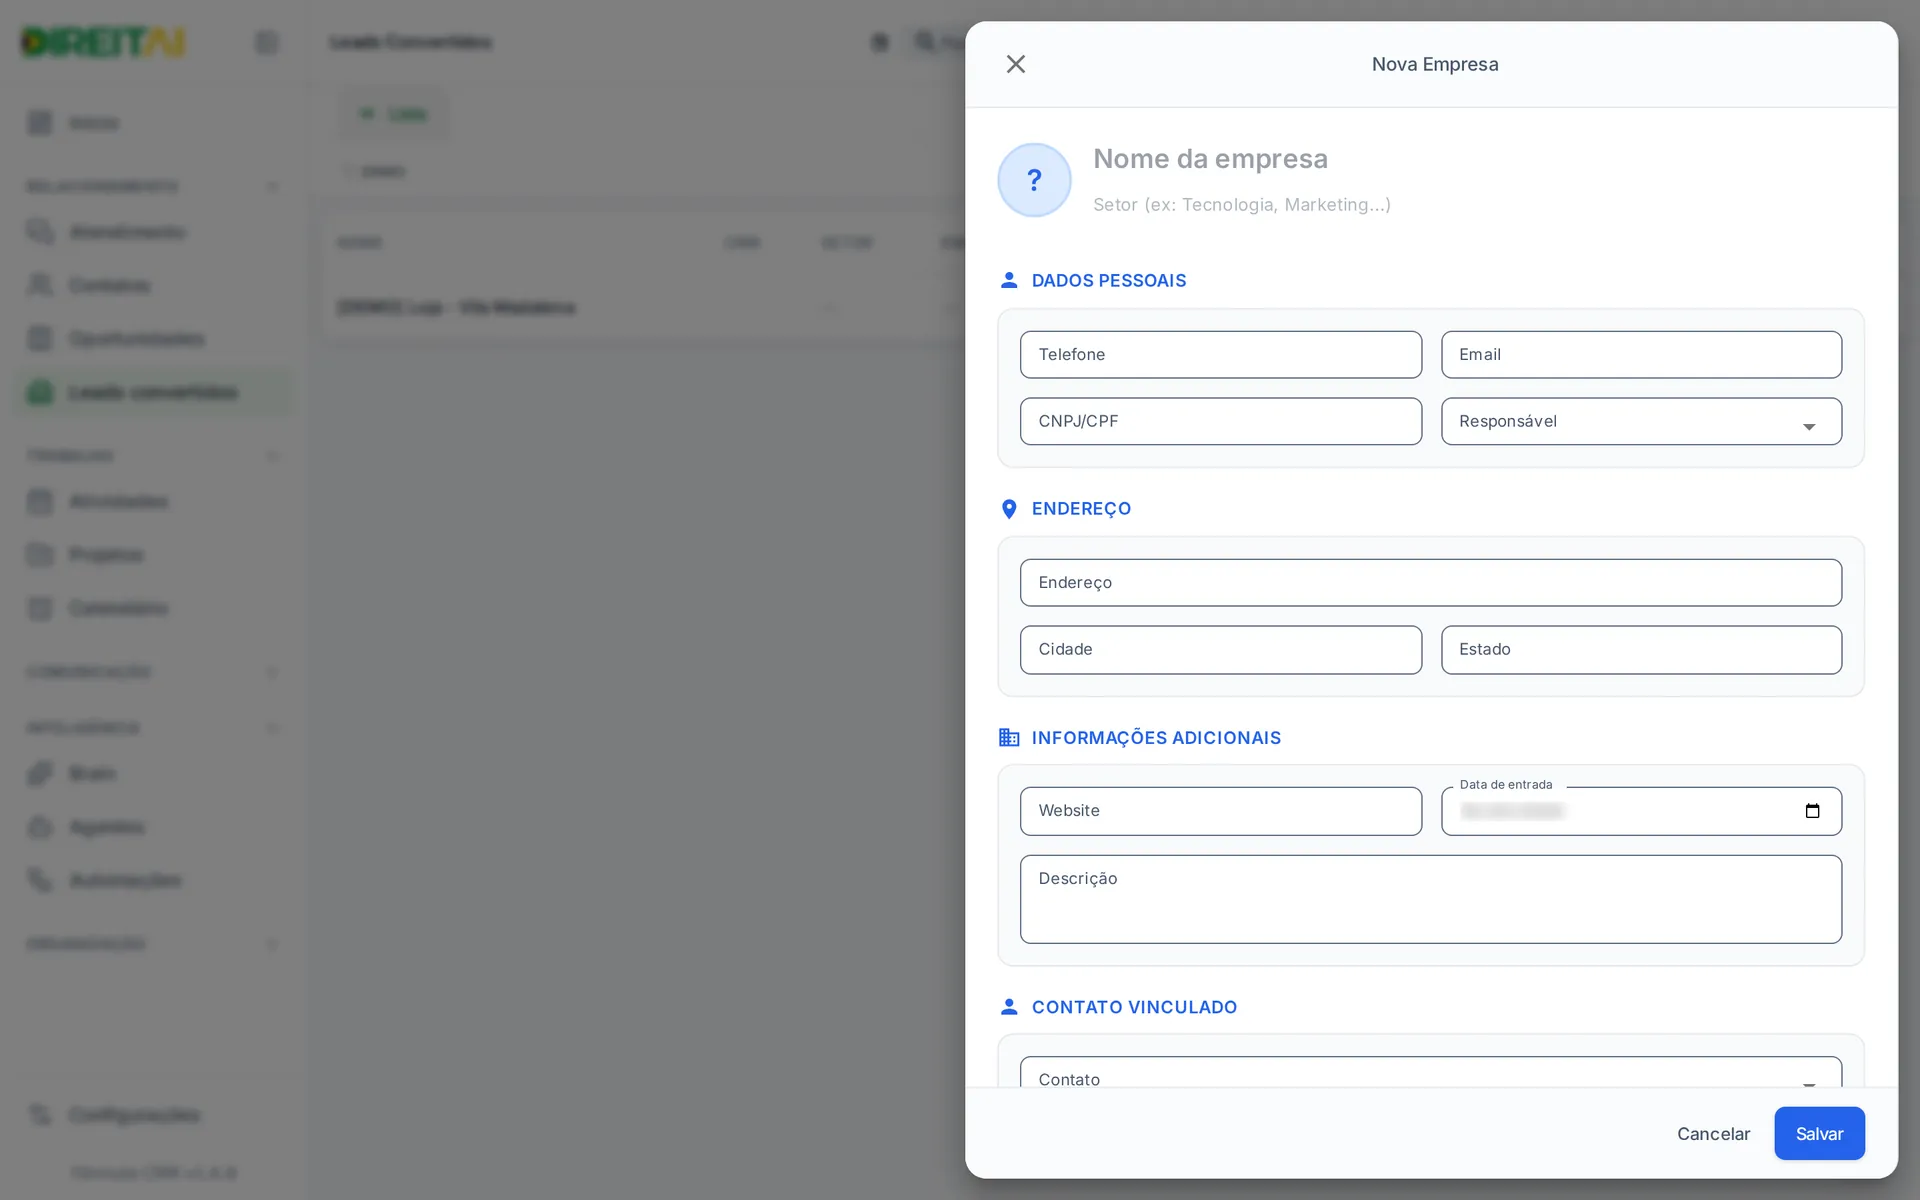Click the Cidade field
Image resolution: width=1920 pixels, height=1200 pixels.
click(x=1220, y=649)
